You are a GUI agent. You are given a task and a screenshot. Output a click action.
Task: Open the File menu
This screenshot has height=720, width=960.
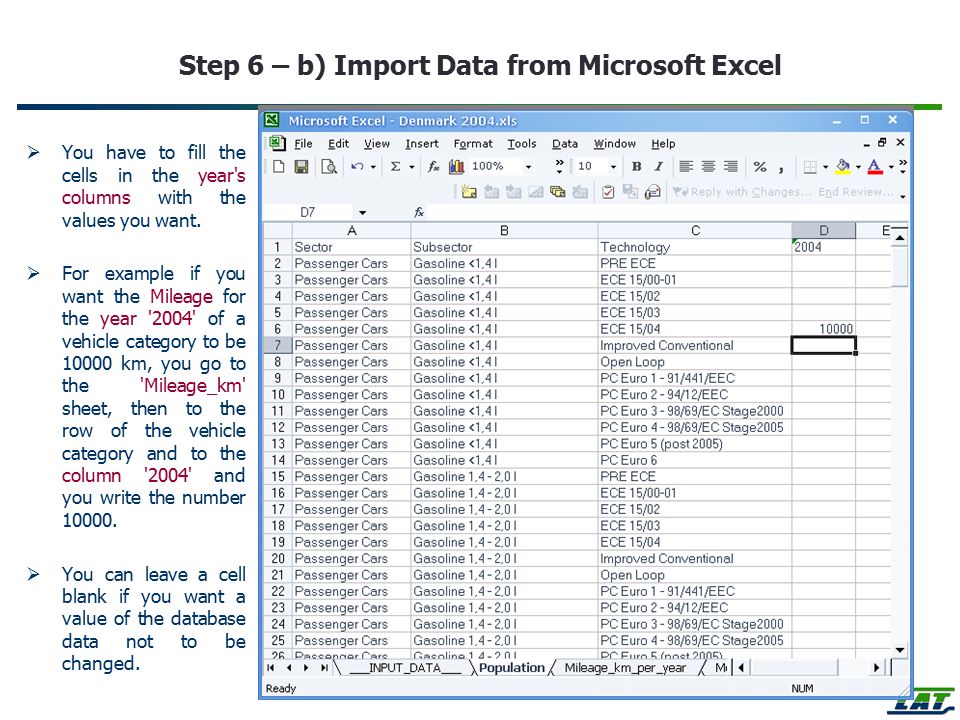click(303, 144)
